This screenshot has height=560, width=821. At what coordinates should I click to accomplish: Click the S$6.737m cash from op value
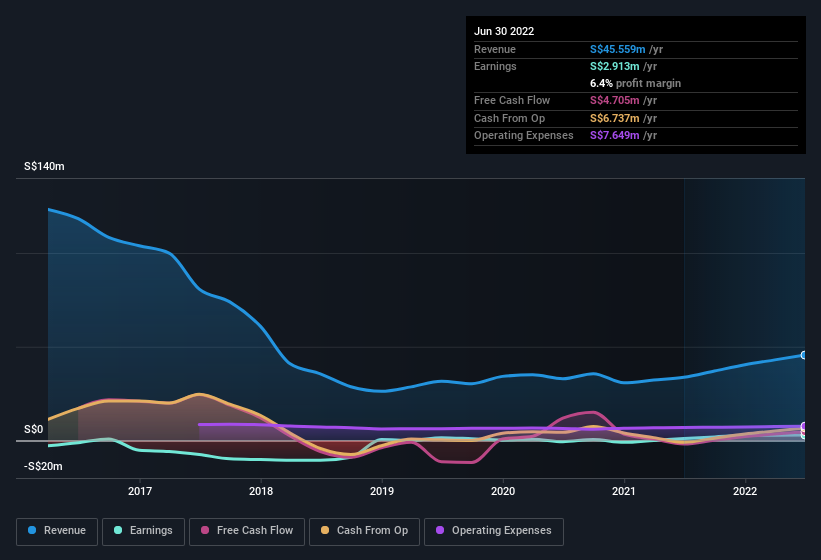click(614, 118)
